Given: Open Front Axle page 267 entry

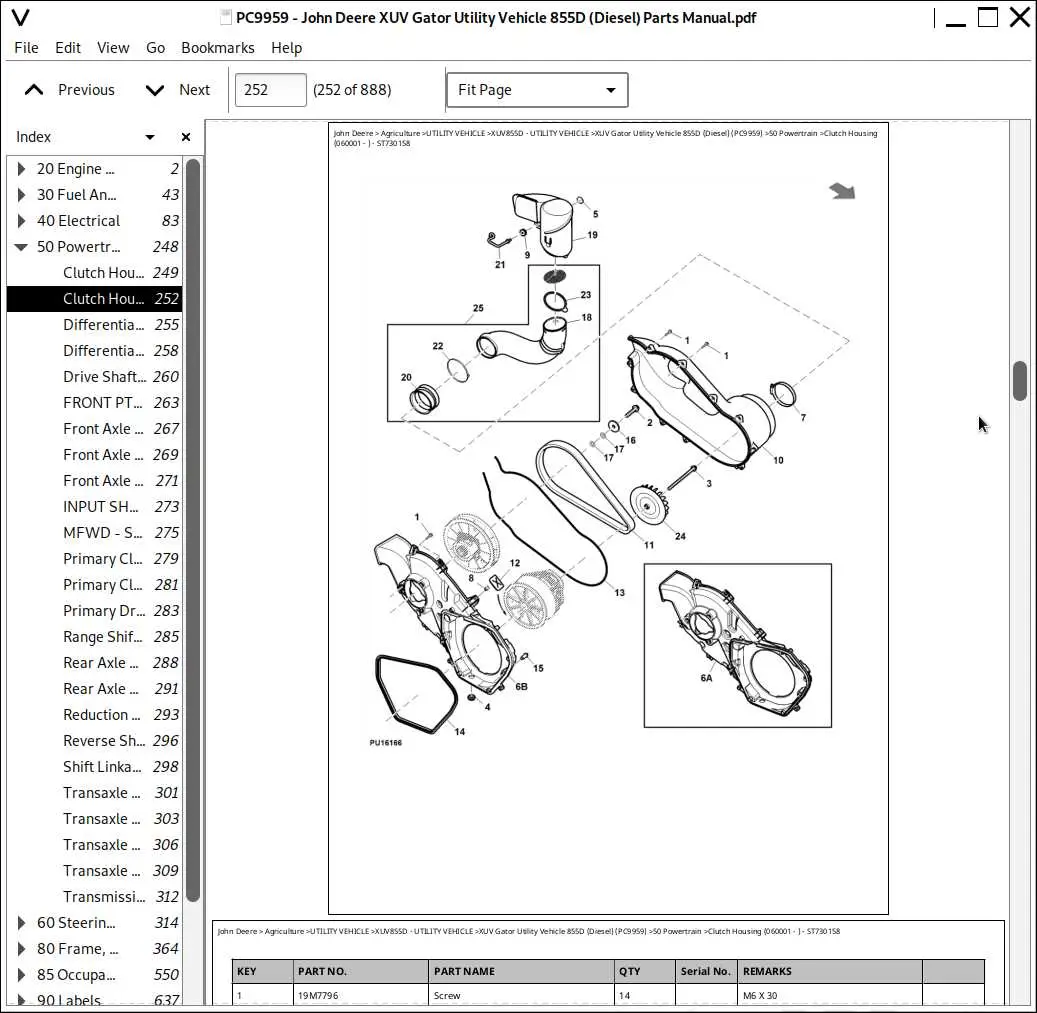Looking at the screenshot, I should click(95, 428).
